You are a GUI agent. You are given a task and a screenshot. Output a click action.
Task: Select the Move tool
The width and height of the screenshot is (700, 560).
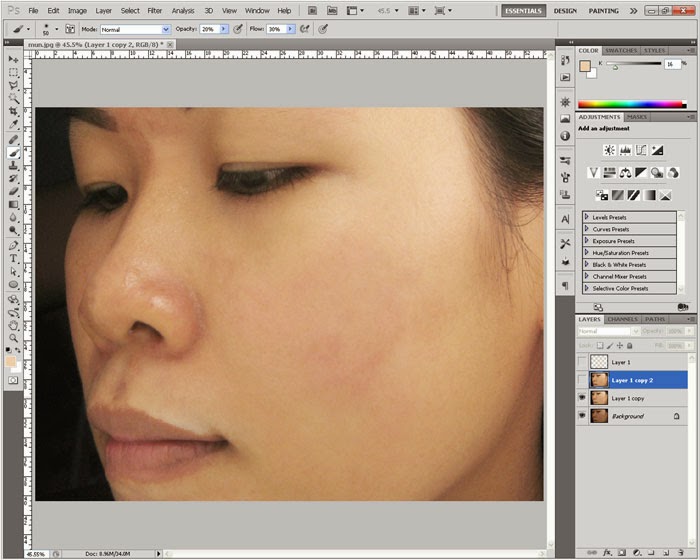coord(13,59)
